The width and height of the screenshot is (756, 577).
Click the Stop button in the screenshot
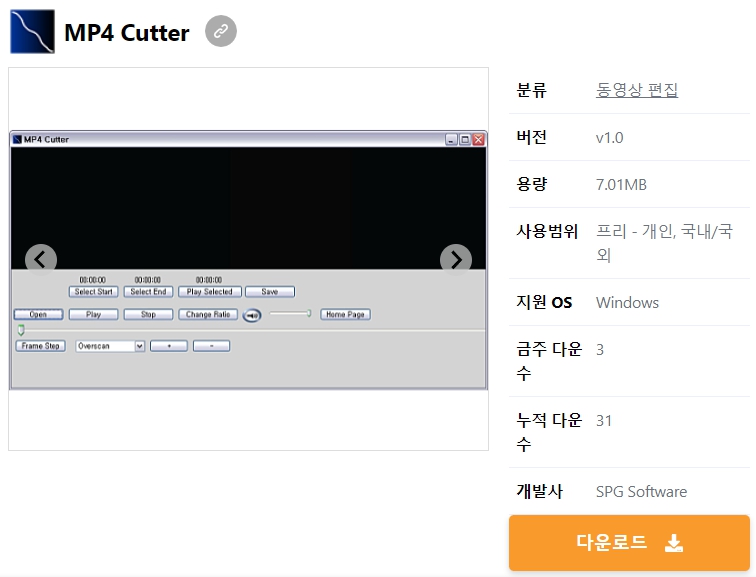coord(148,314)
